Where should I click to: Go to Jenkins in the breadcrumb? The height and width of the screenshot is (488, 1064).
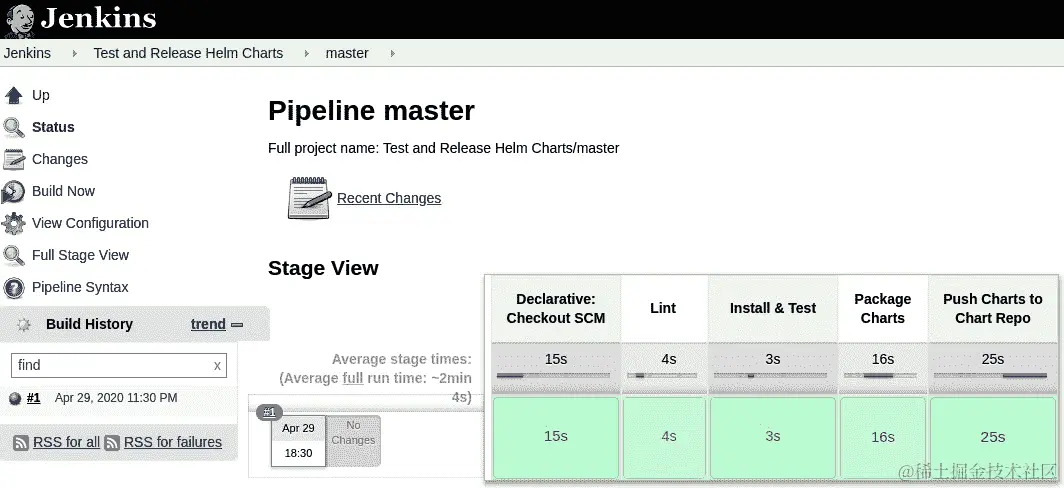[x=27, y=53]
